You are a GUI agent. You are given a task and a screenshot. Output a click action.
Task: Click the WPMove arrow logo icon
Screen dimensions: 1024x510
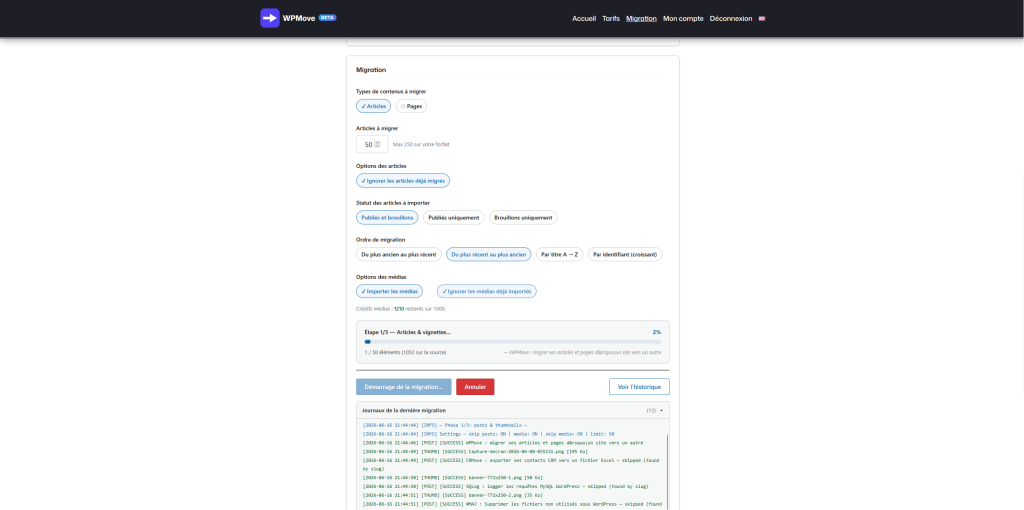(x=270, y=18)
